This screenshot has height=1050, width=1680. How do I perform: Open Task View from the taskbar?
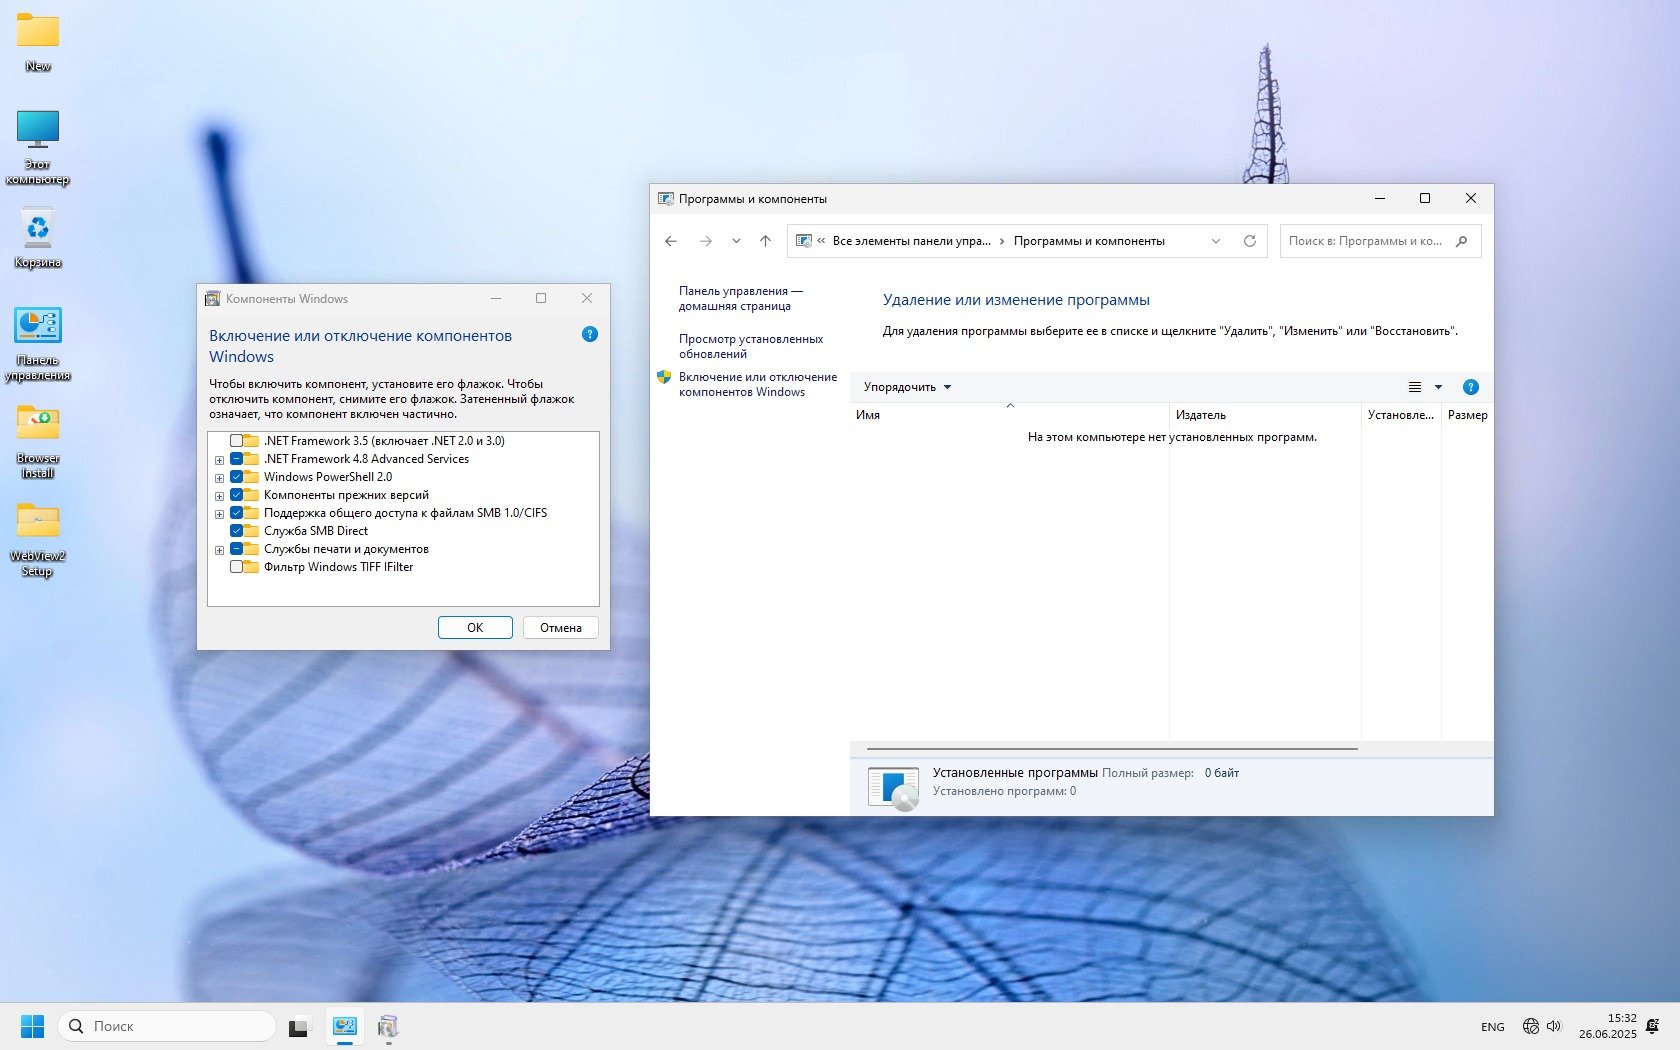(298, 1027)
